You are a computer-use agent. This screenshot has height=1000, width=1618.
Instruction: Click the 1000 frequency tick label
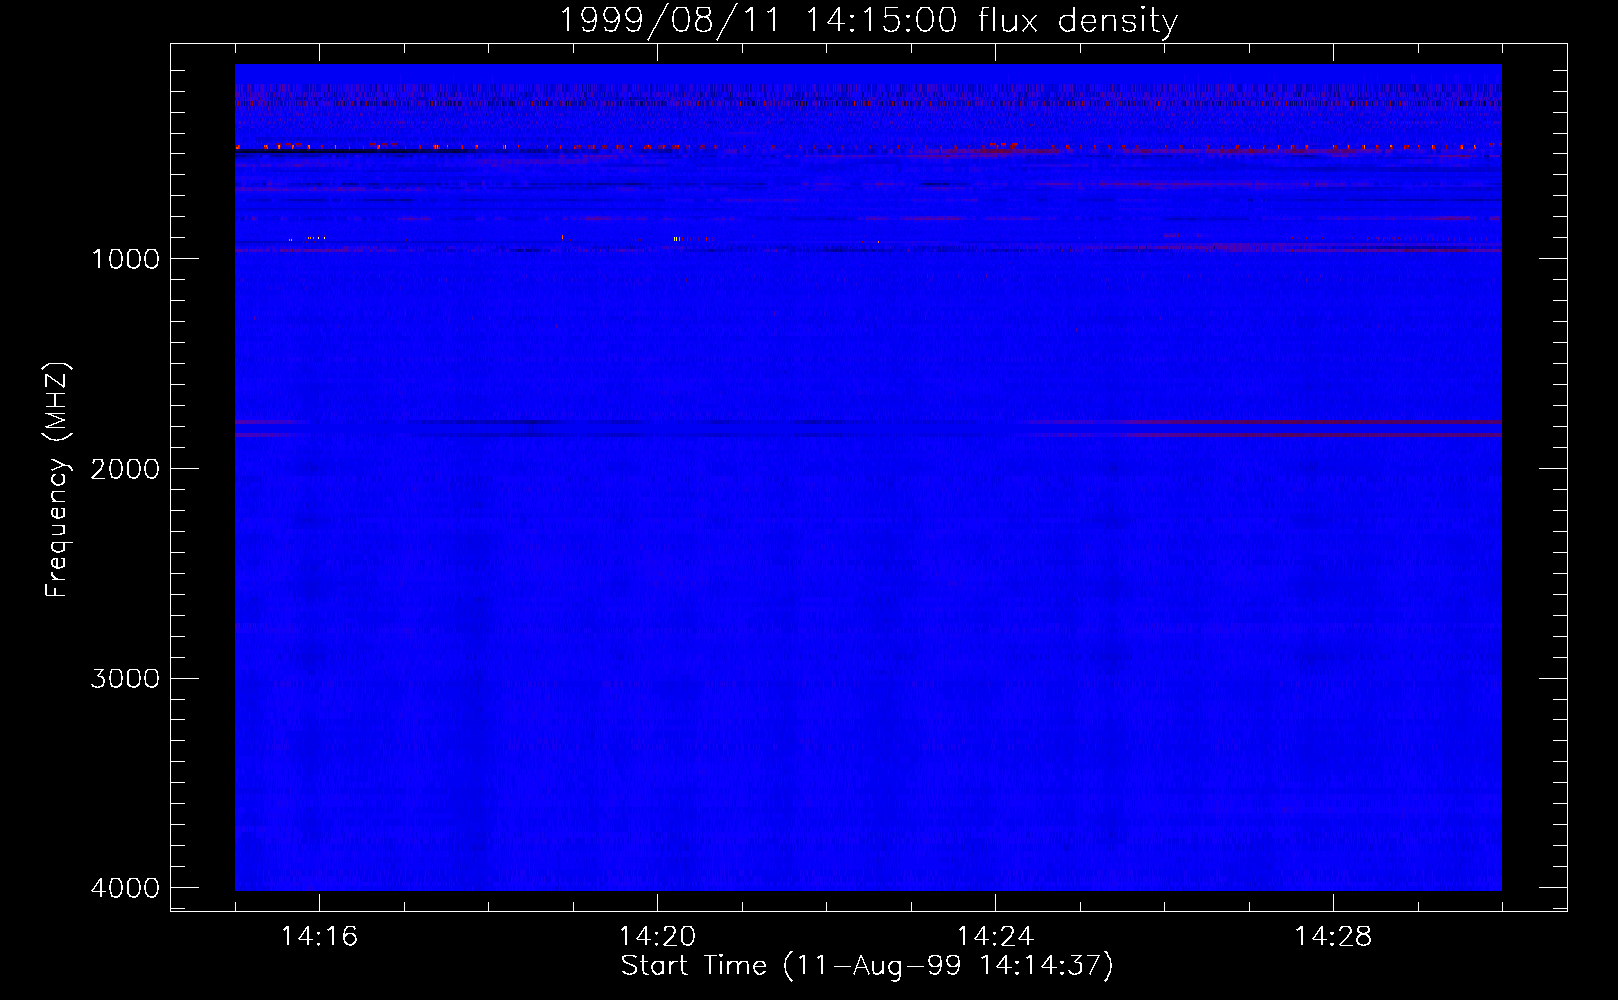[125, 259]
